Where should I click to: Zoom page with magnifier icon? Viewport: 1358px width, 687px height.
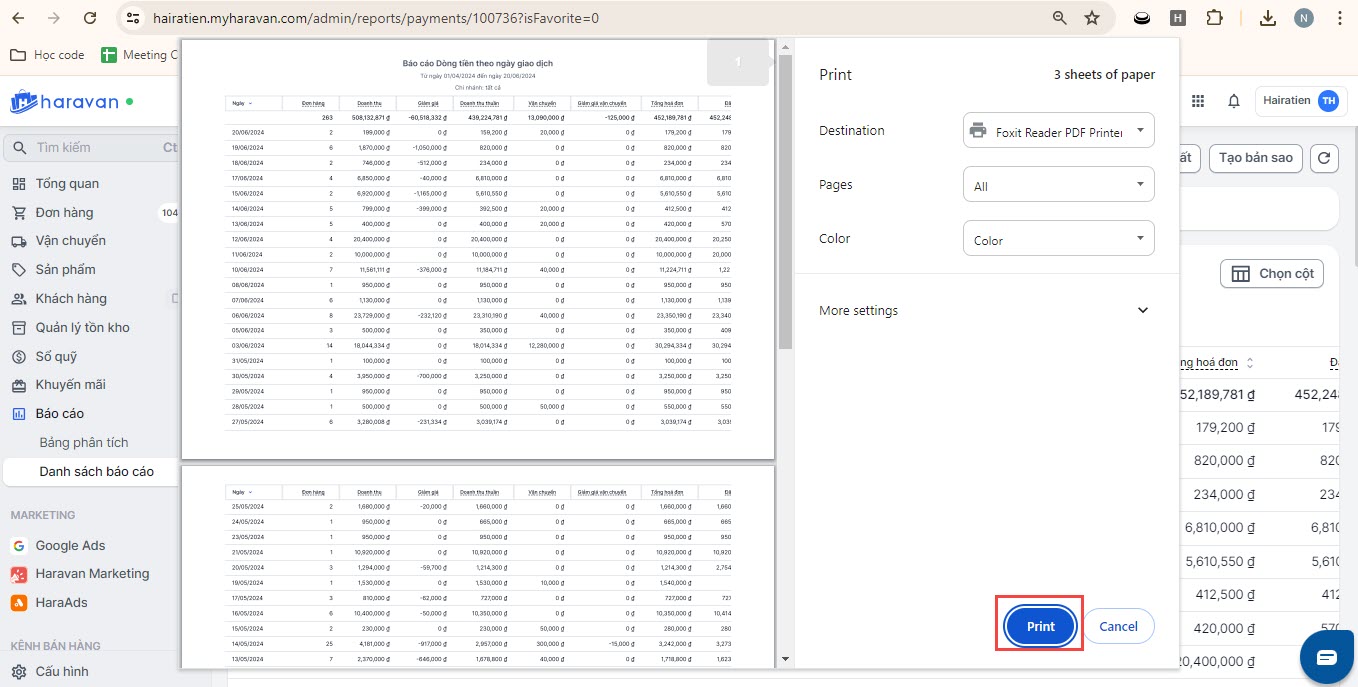[x=1060, y=18]
